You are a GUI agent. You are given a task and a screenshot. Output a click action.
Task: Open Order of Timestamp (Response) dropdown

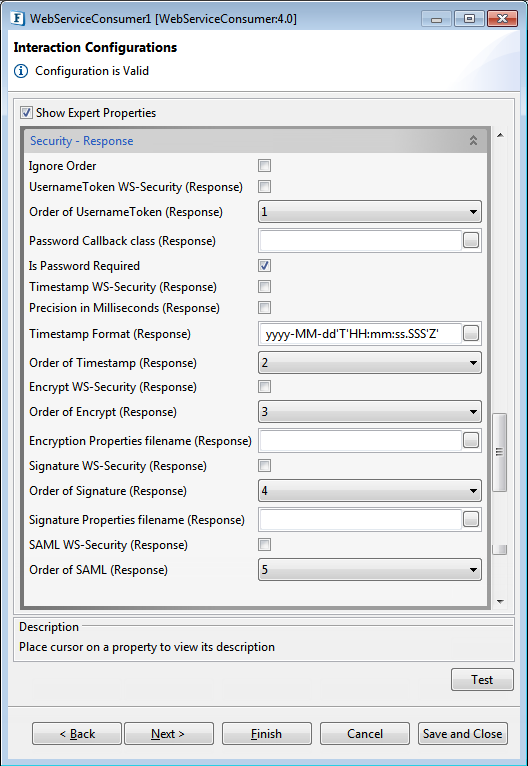[370, 363]
